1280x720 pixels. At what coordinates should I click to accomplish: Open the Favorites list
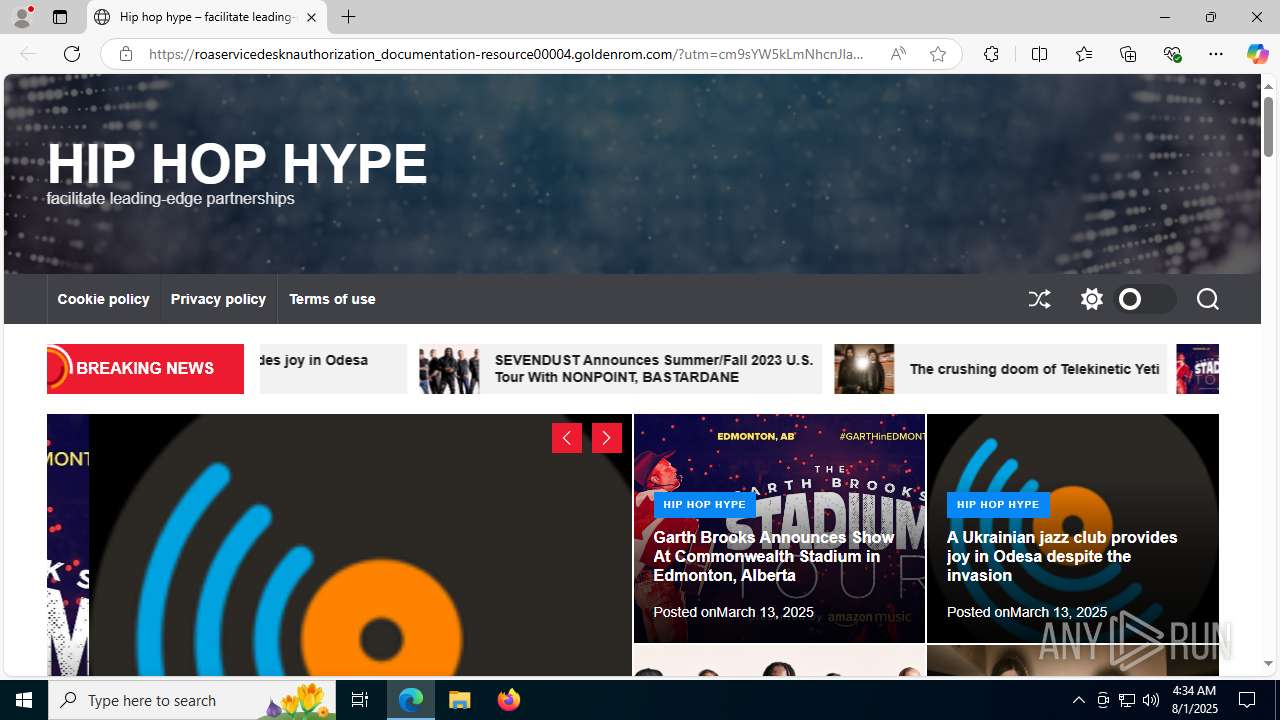coord(1084,54)
